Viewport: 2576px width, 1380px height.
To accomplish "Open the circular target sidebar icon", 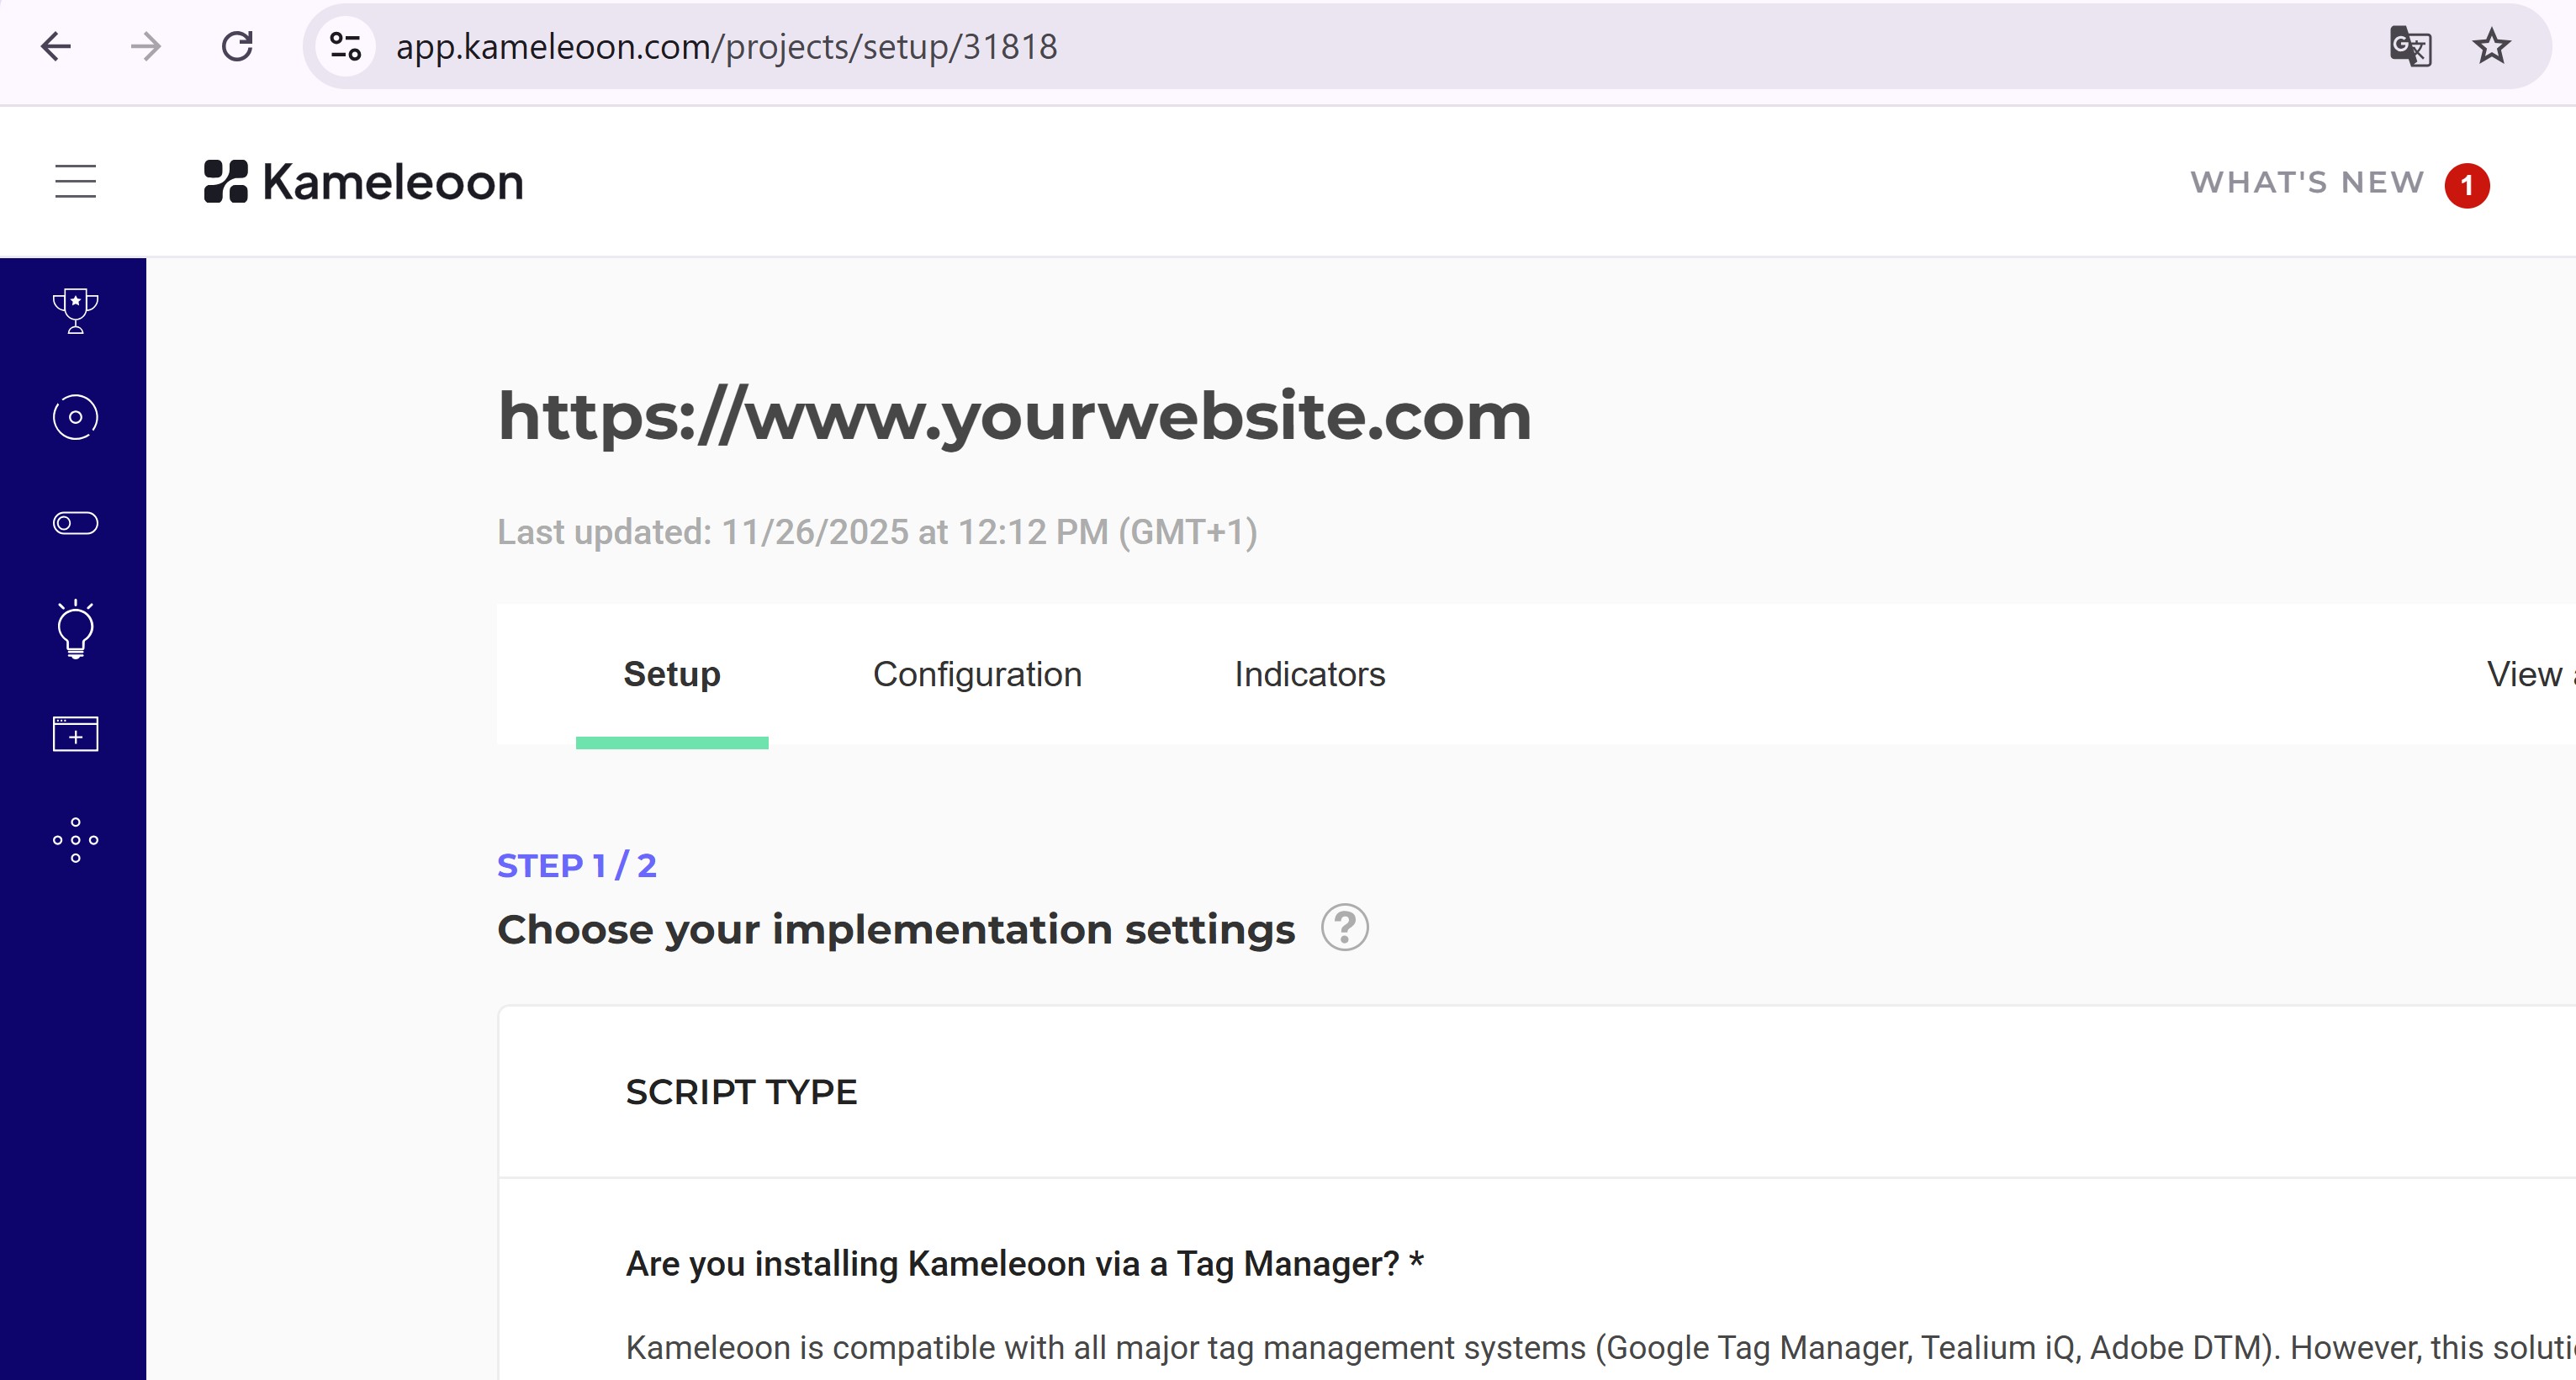I will click(x=75, y=417).
